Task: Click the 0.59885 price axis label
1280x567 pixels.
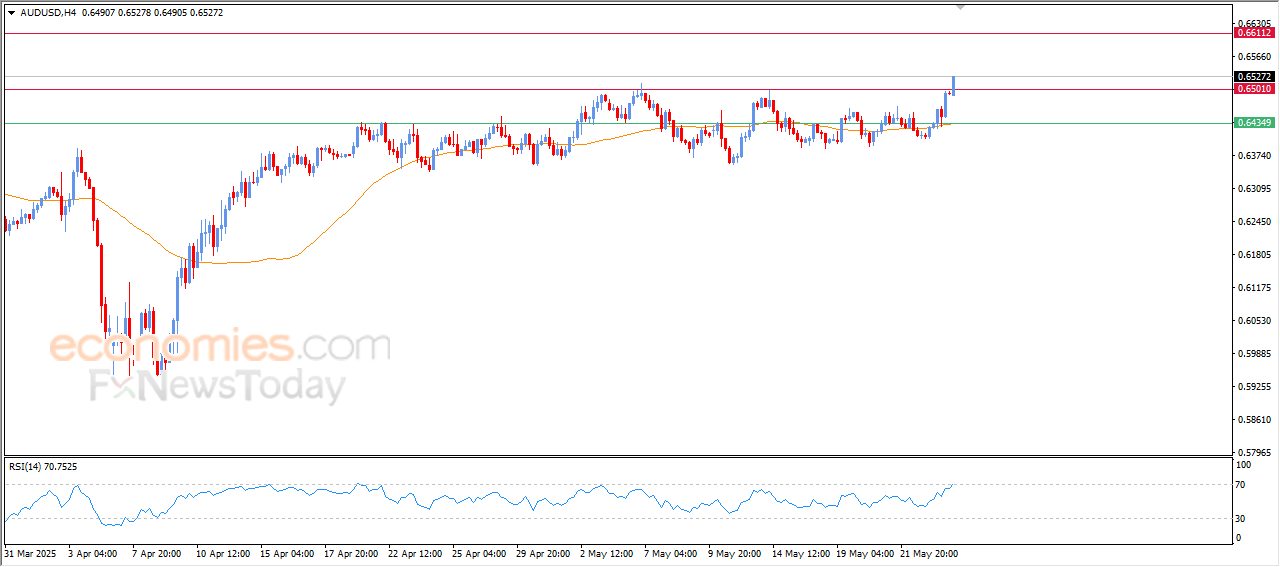Action: pos(1254,354)
